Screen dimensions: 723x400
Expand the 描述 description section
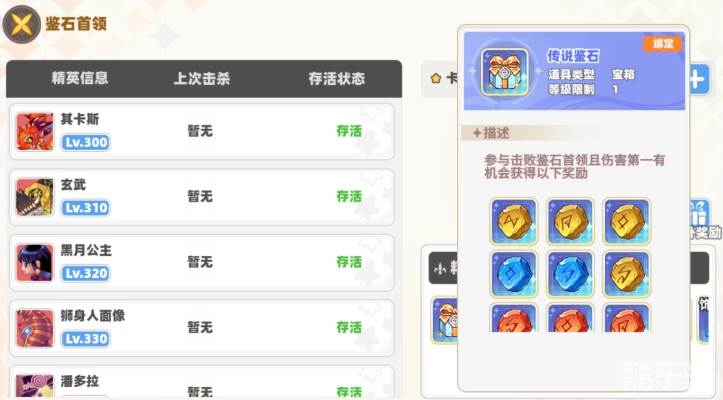(491, 133)
